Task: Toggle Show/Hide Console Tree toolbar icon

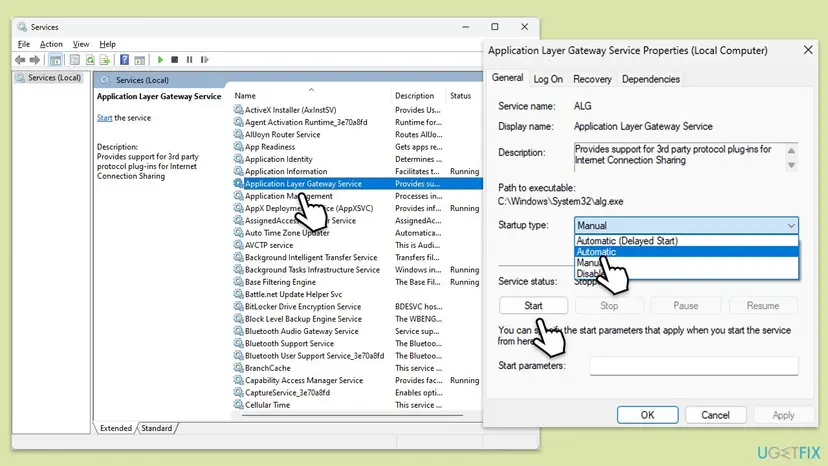Action: click(55, 60)
